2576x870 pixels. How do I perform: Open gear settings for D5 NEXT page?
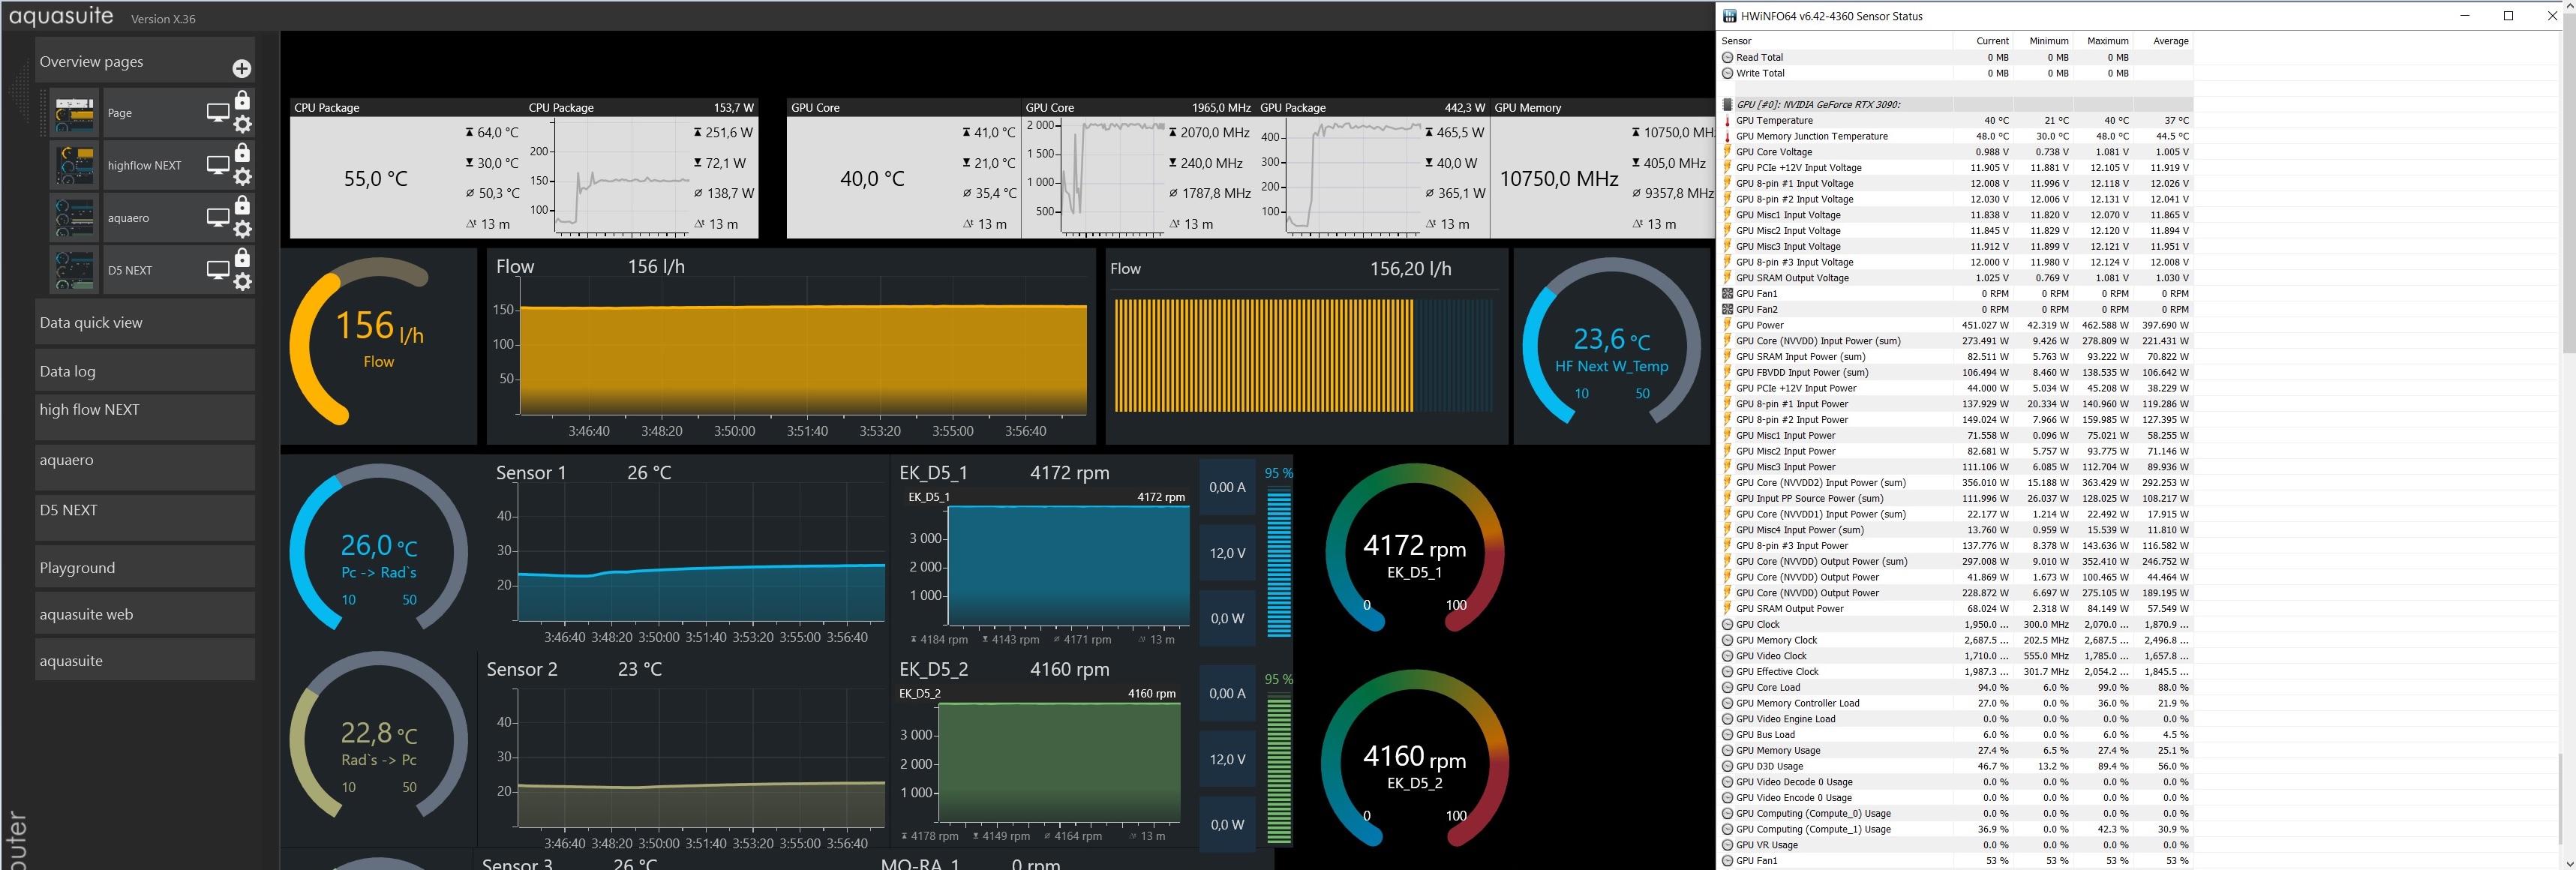(x=242, y=282)
